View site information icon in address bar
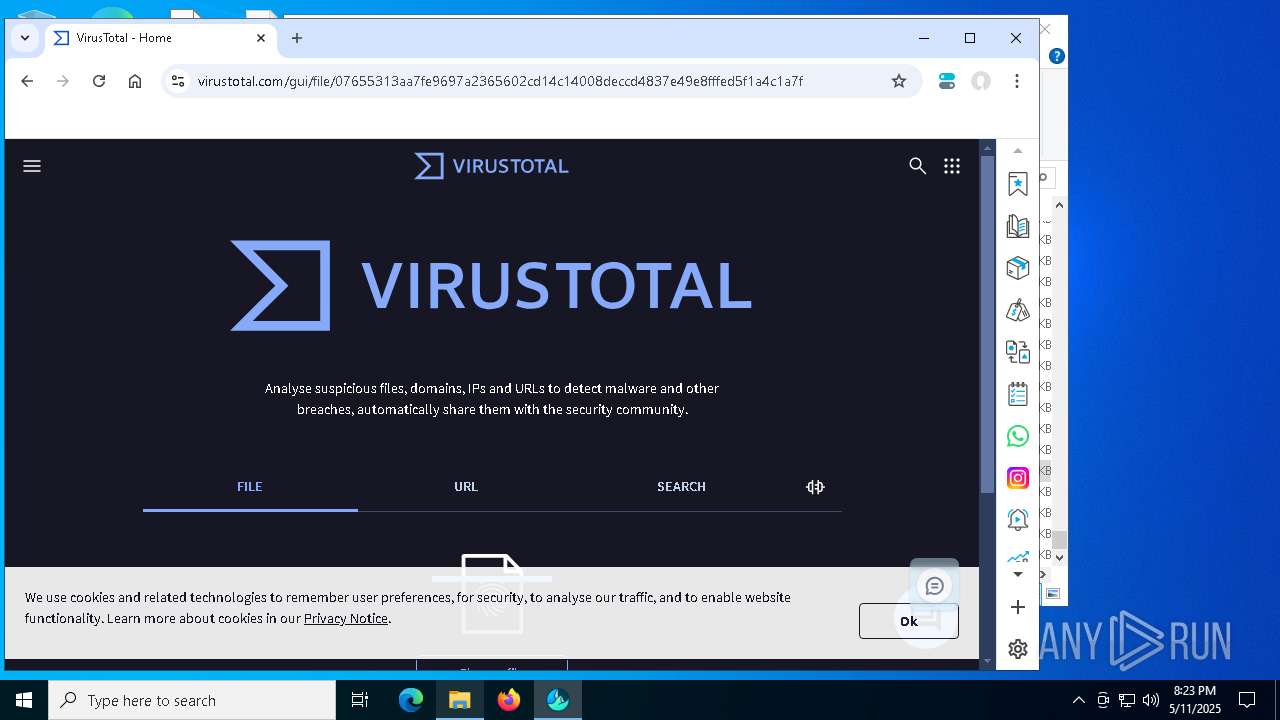Viewport: 1280px width, 720px height. (177, 81)
